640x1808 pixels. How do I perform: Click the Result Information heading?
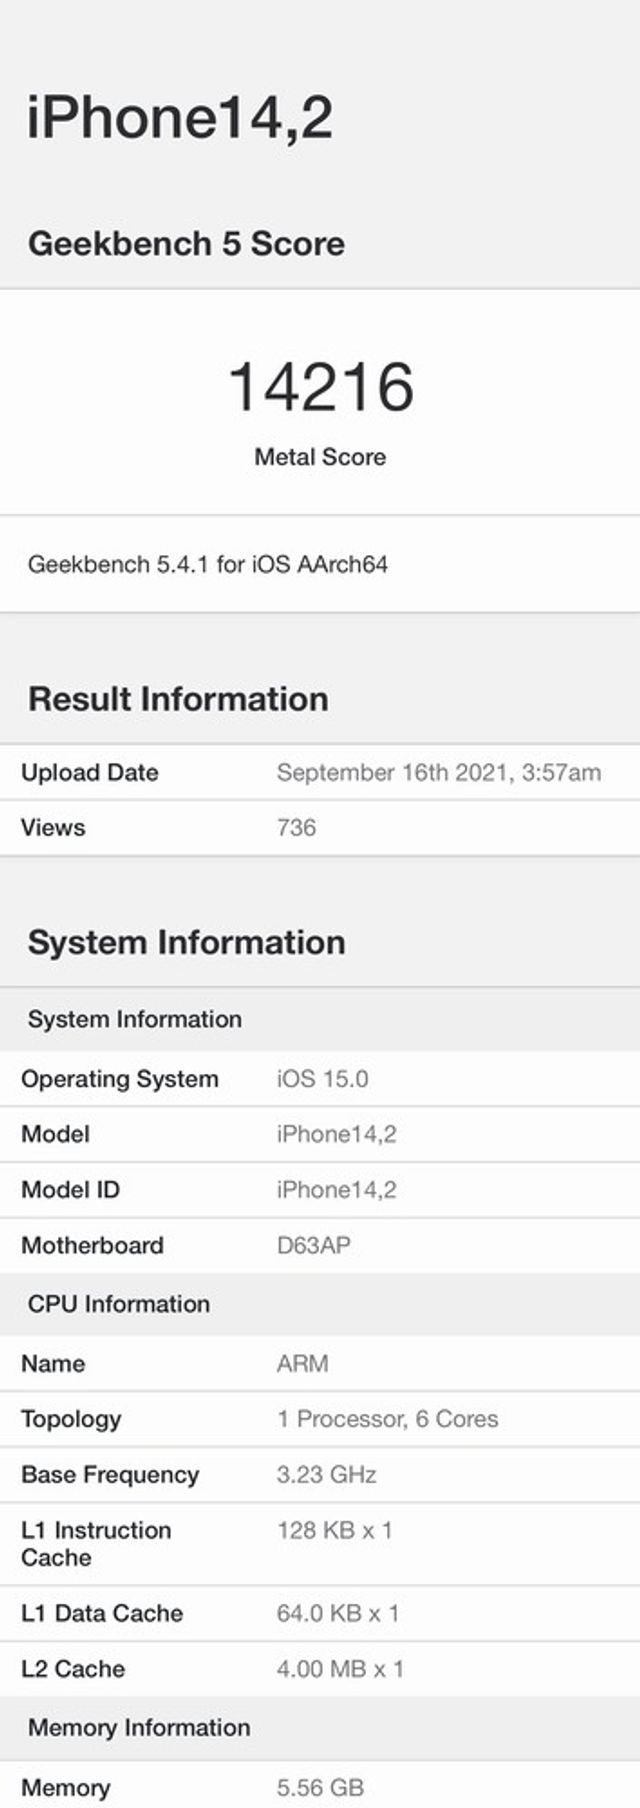pyautogui.click(x=178, y=698)
